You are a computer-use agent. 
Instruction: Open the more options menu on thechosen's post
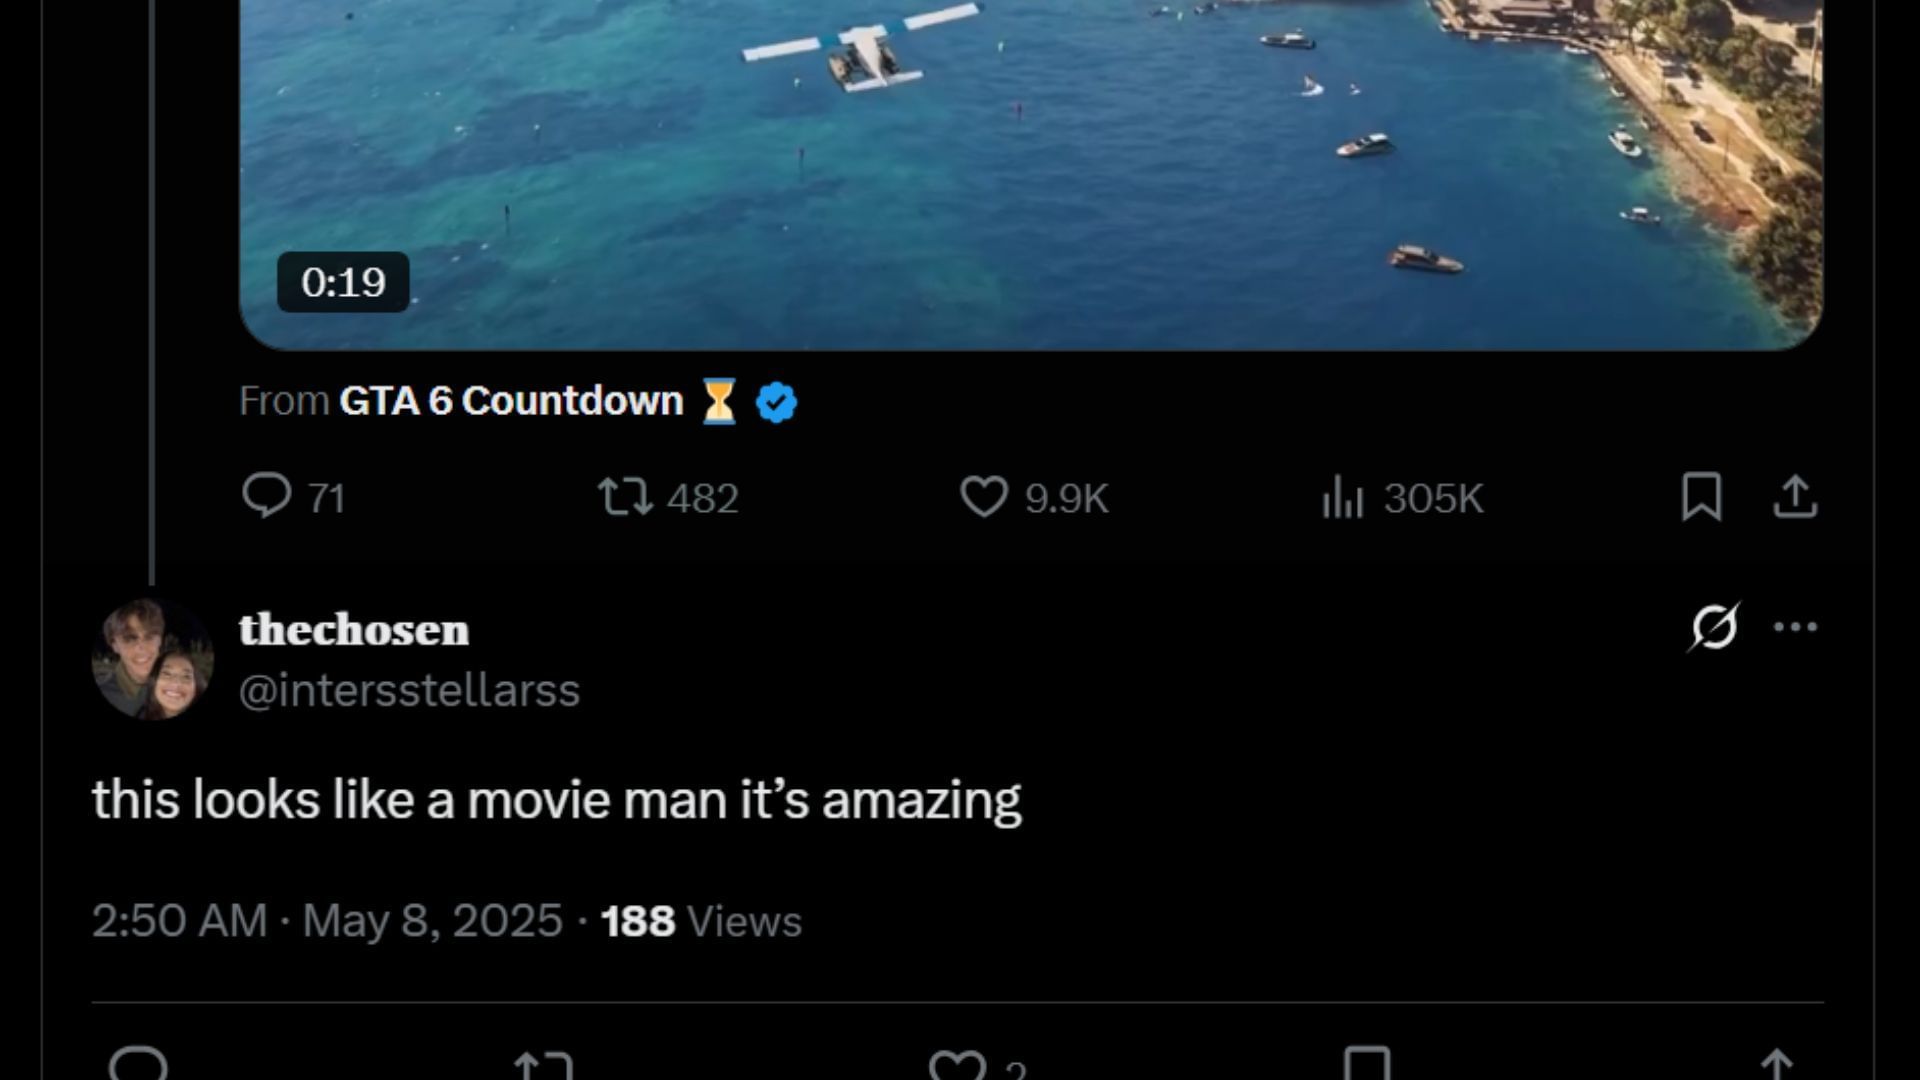[1795, 627]
